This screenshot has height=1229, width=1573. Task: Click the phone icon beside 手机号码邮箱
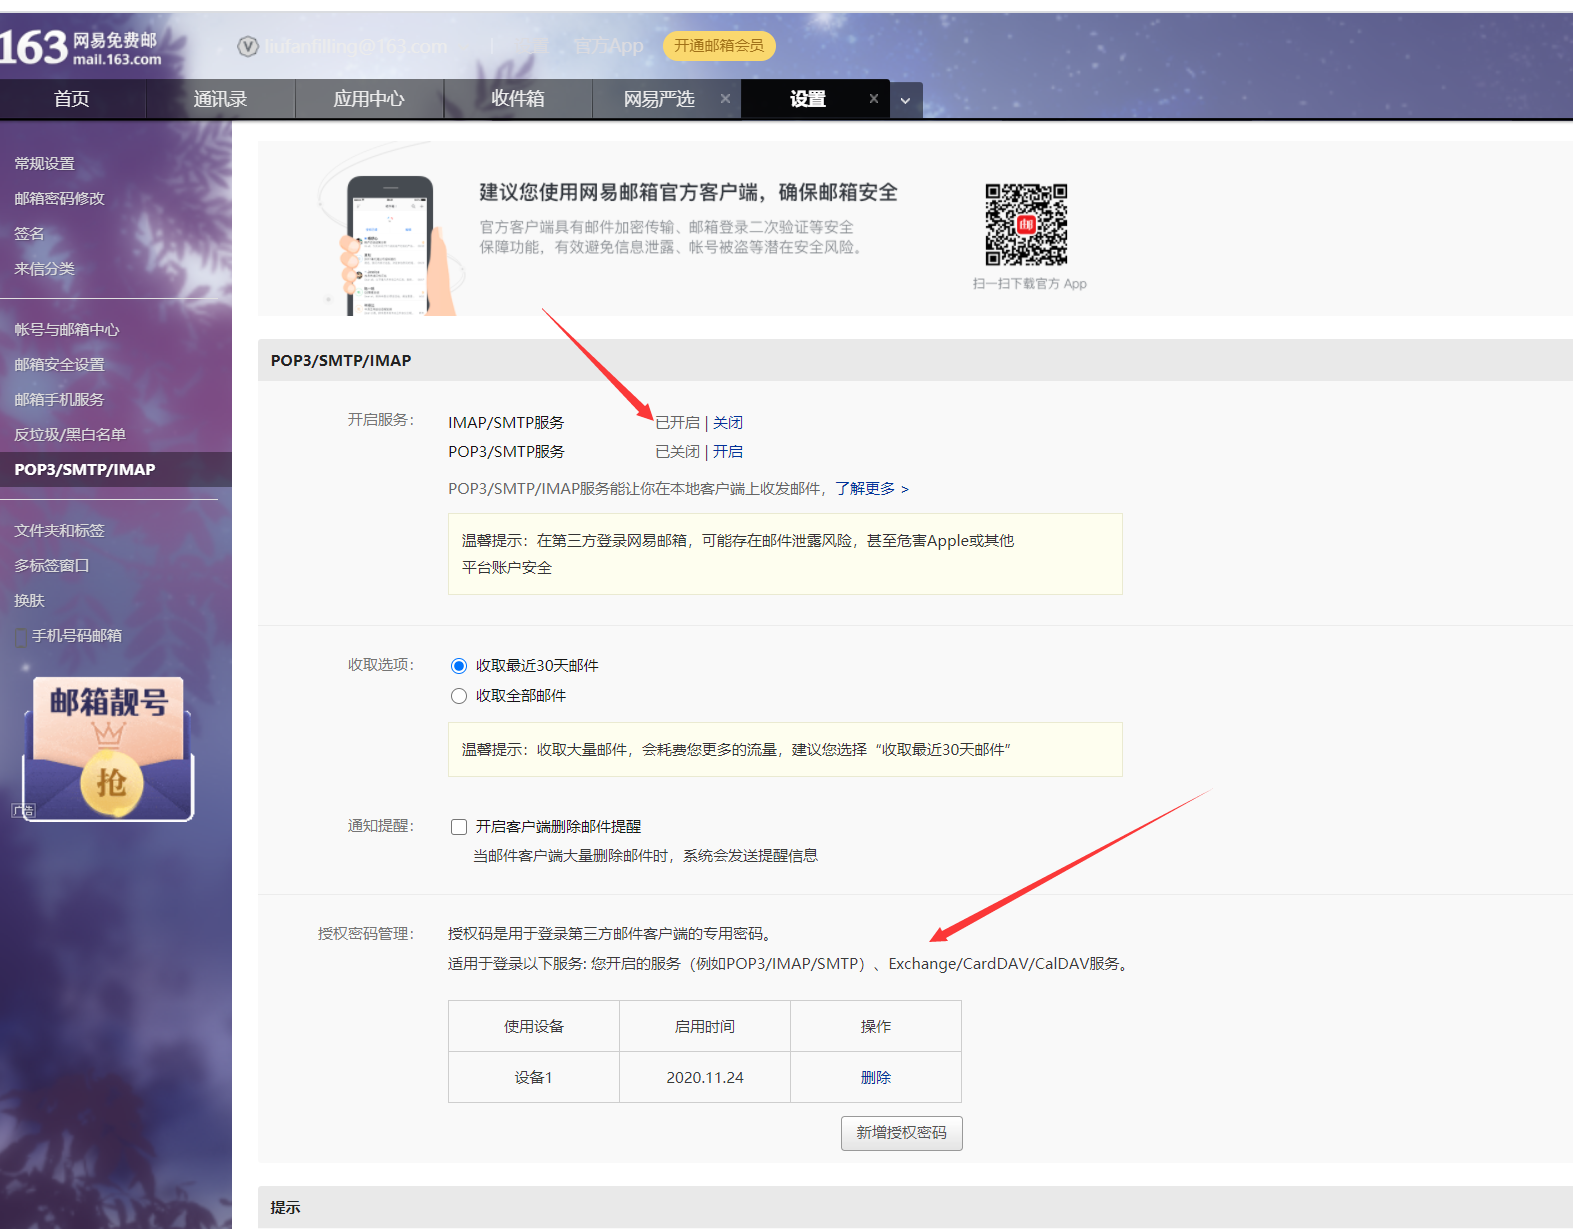tap(21, 637)
